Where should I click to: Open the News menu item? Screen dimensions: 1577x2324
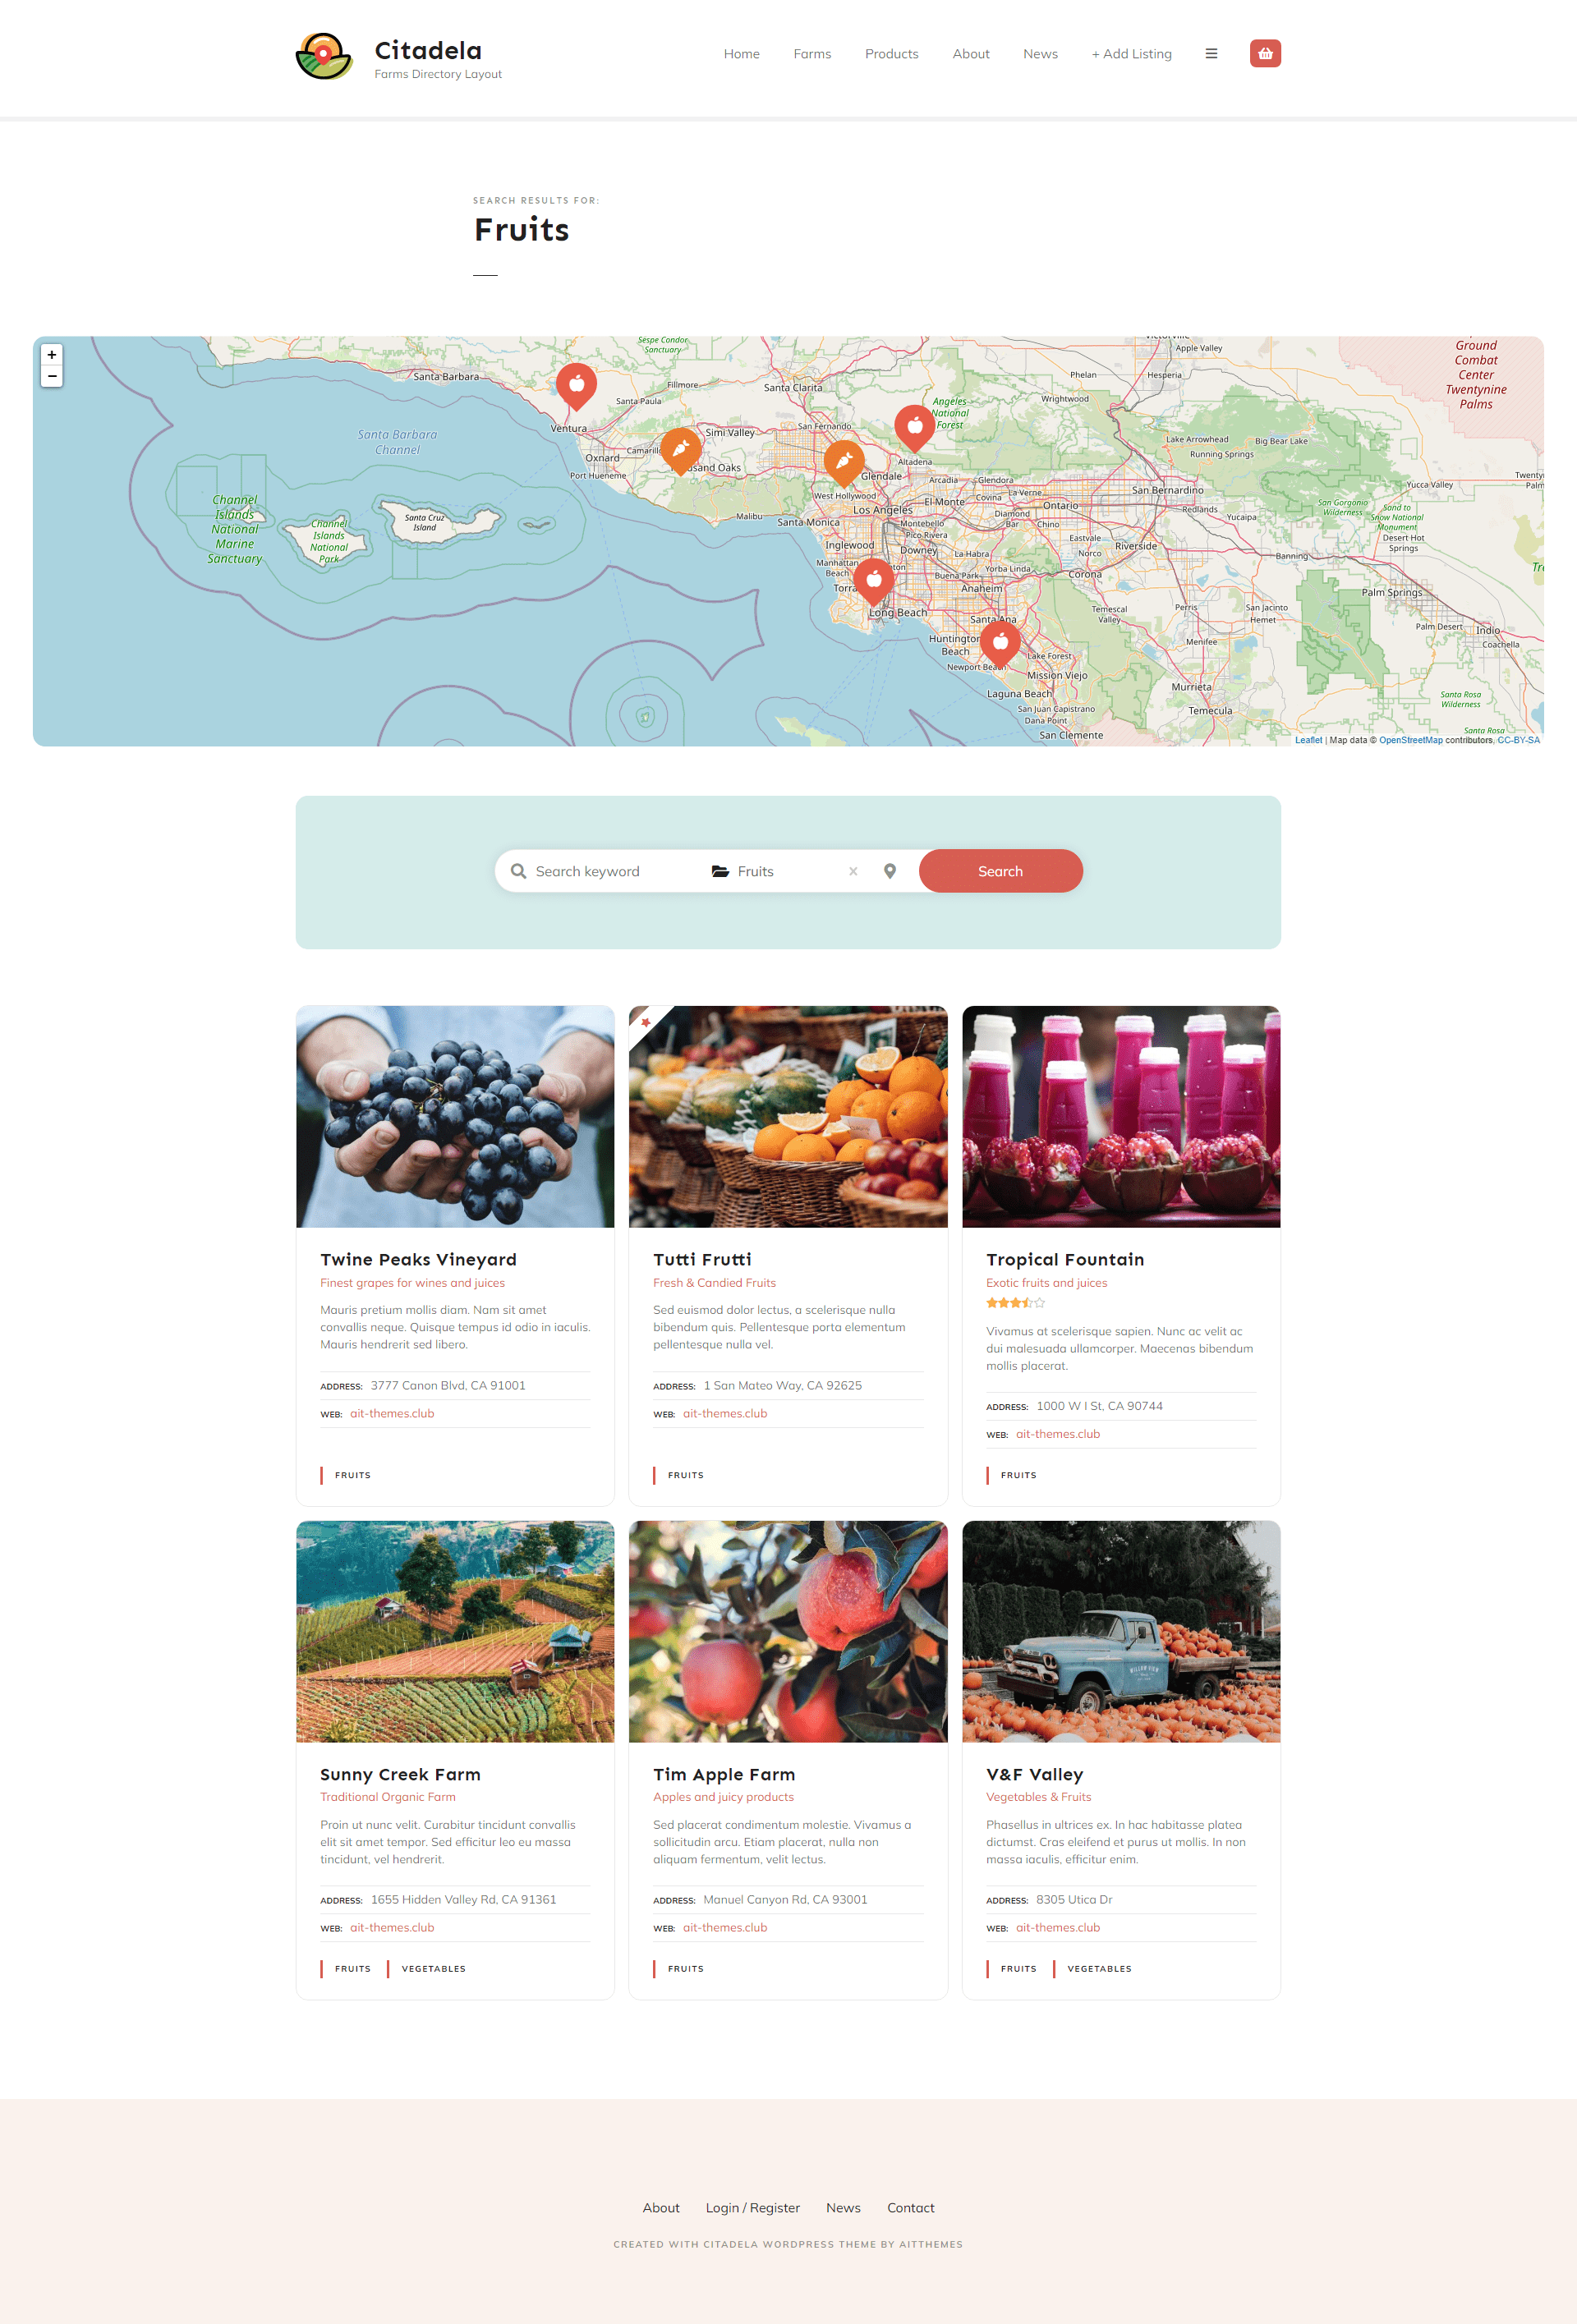(1038, 53)
